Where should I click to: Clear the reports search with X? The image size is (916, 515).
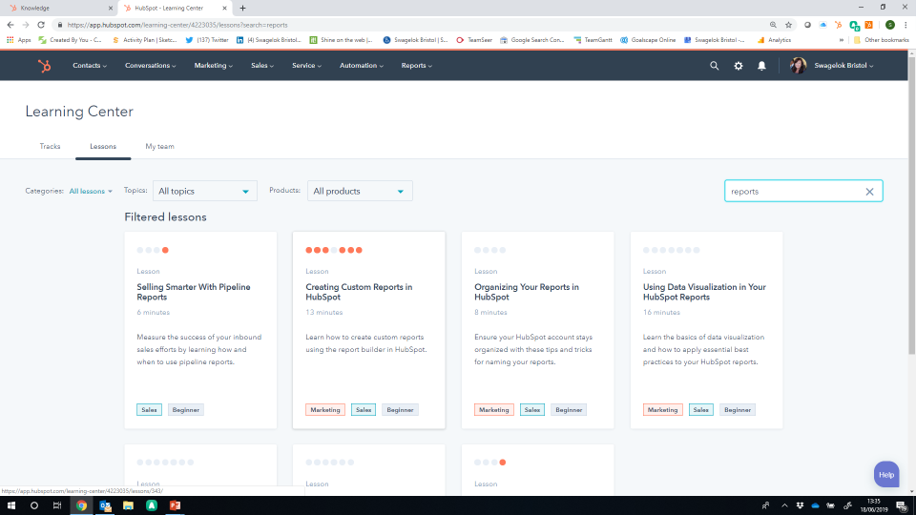pyautogui.click(x=869, y=192)
